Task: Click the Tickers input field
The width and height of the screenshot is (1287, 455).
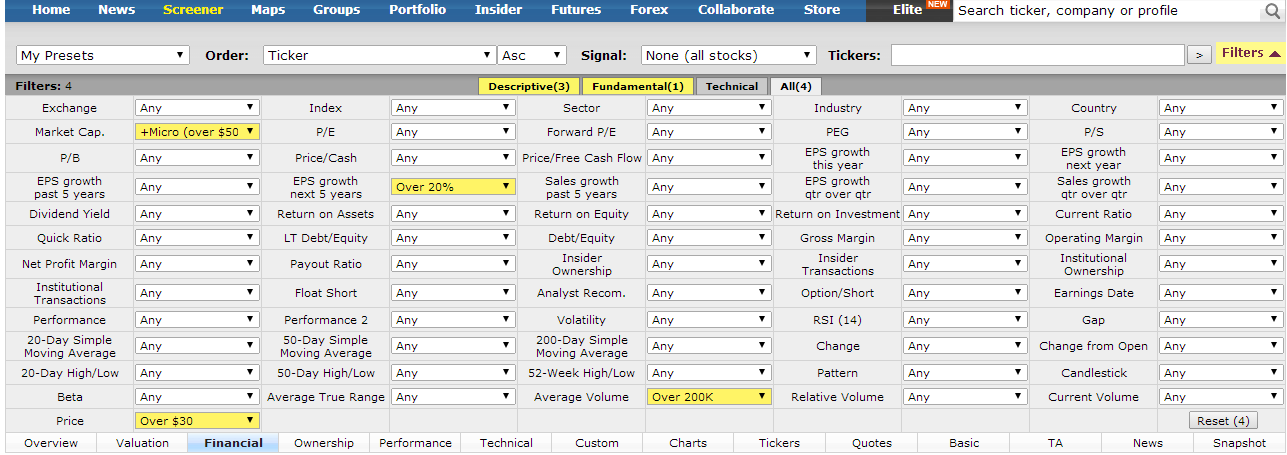Action: click(1037, 55)
